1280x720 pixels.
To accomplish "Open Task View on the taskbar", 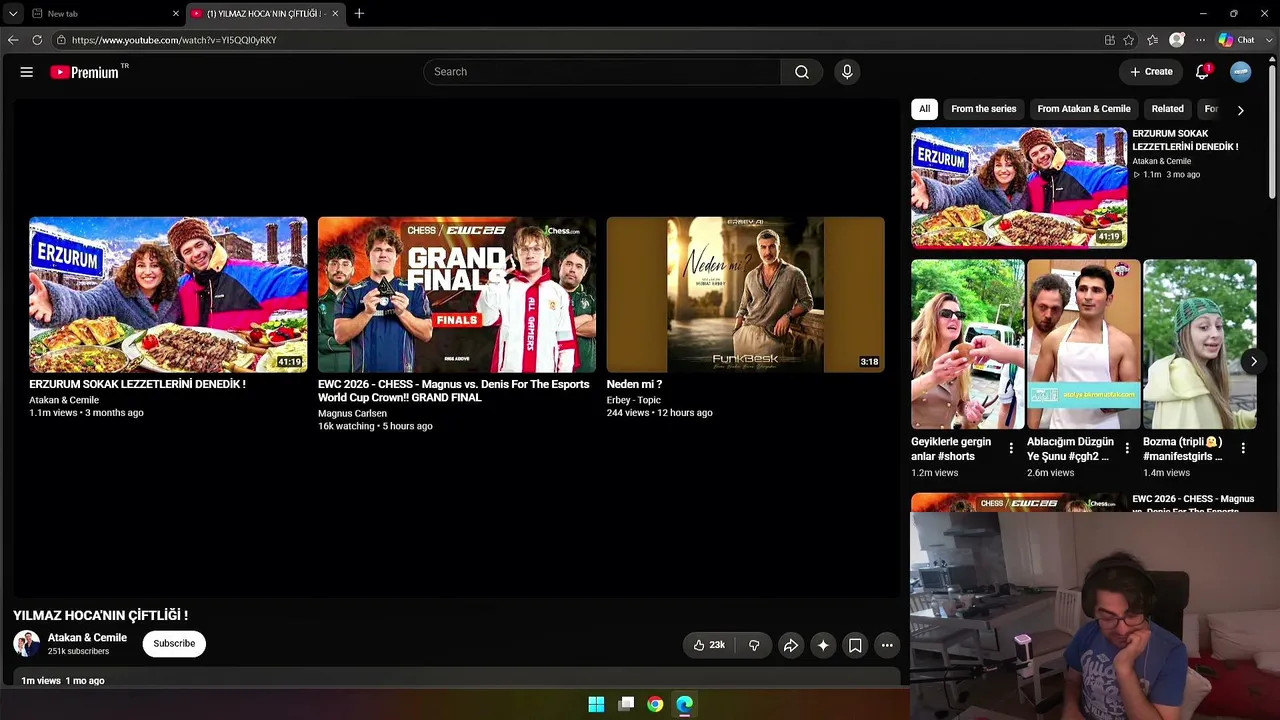I will click(626, 704).
